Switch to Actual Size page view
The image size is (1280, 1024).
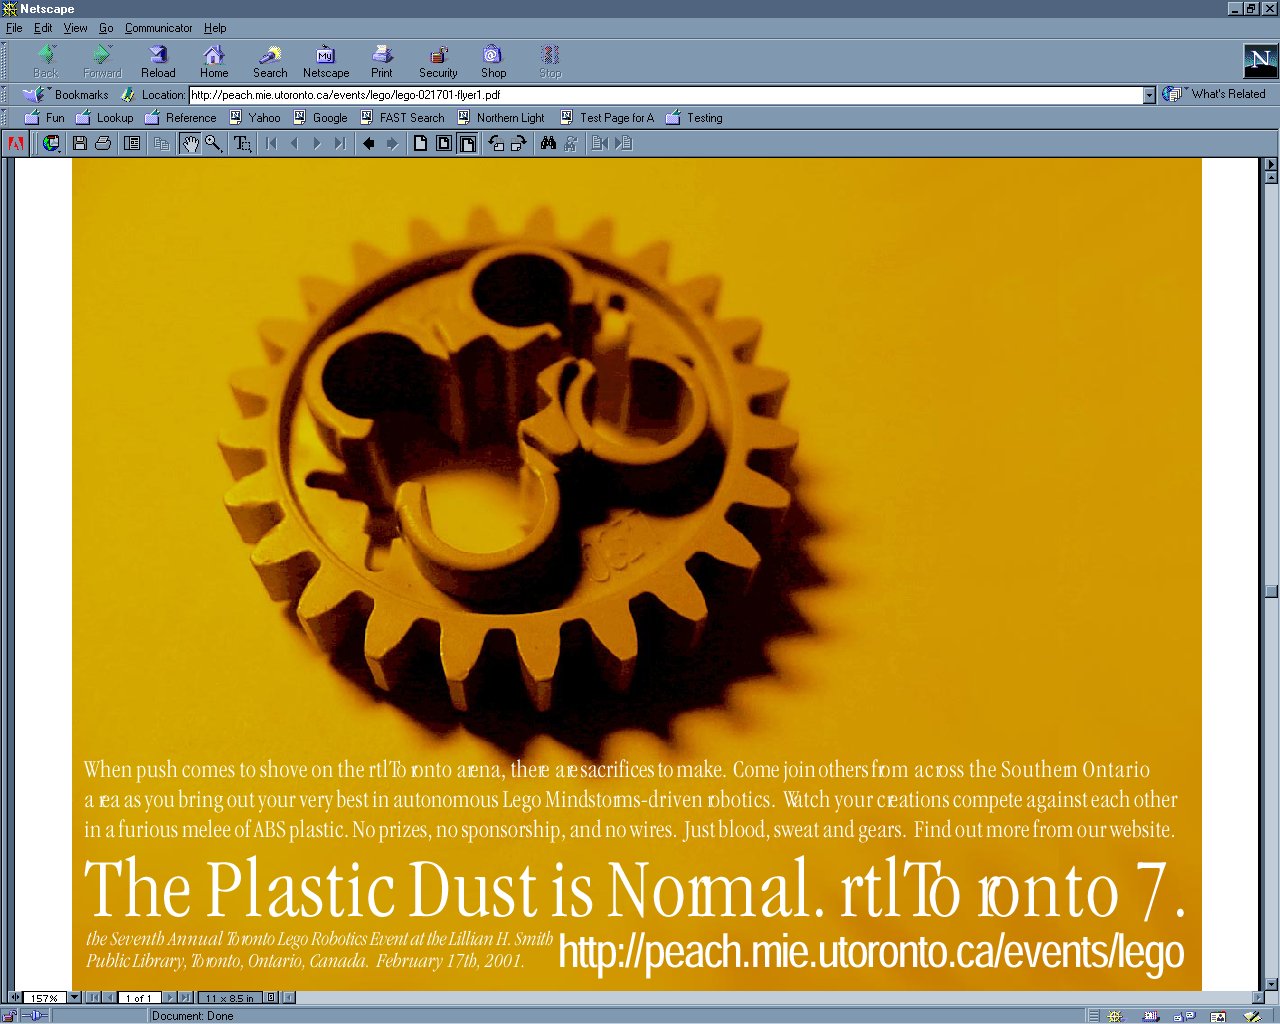tap(421, 143)
